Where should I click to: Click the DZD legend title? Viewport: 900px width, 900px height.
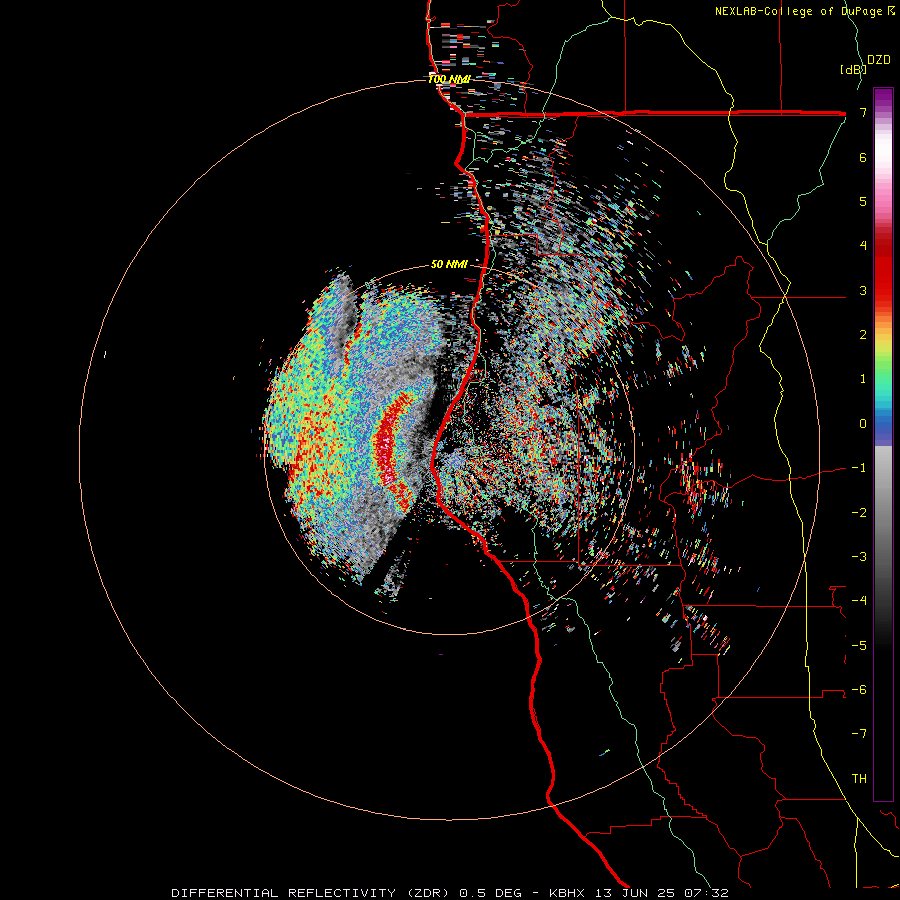(x=879, y=60)
